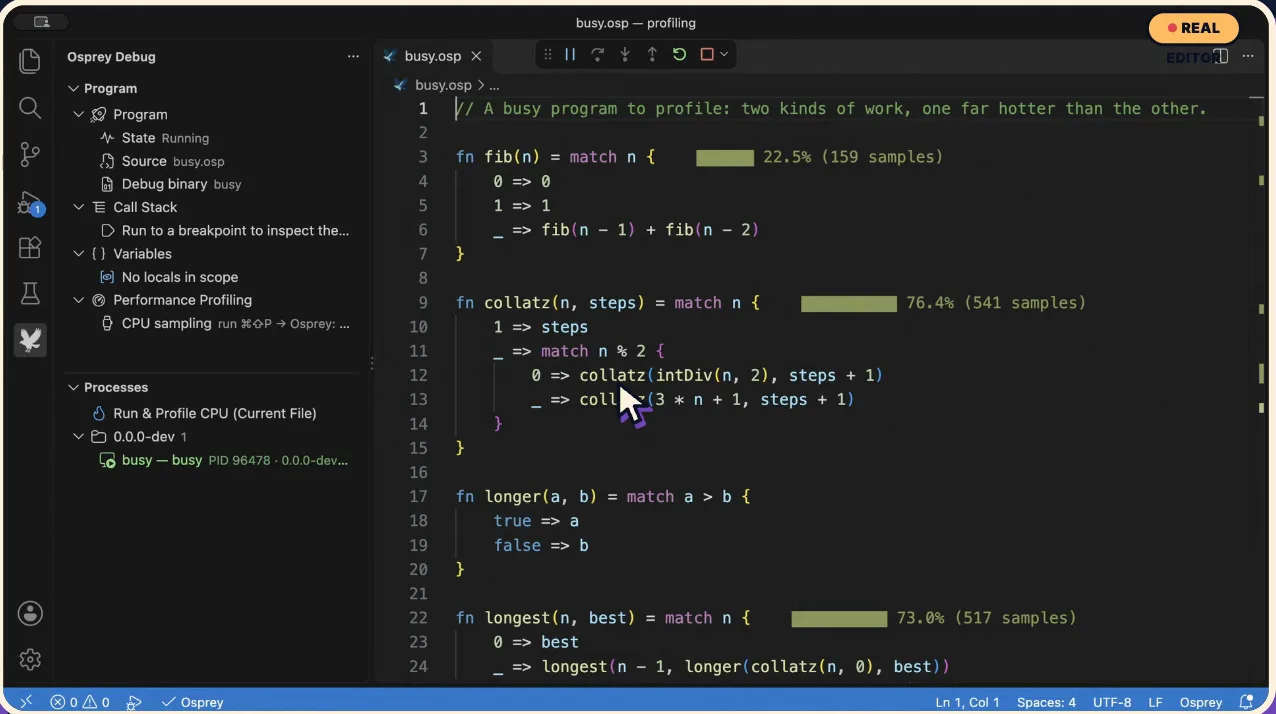Click Step Out in debug toolbar
The height and width of the screenshot is (714, 1276).
pyautogui.click(x=652, y=55)
